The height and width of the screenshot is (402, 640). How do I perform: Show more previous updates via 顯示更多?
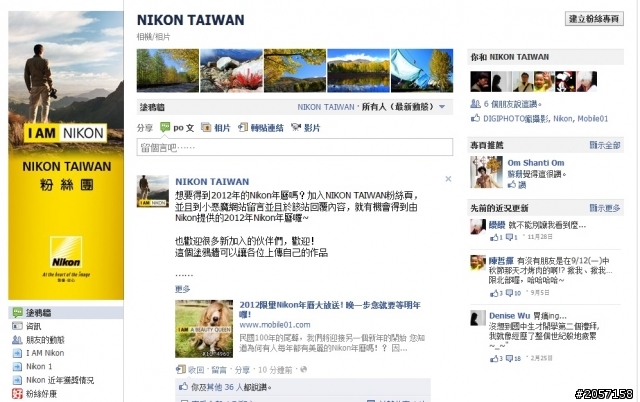[x=604, y=208]
